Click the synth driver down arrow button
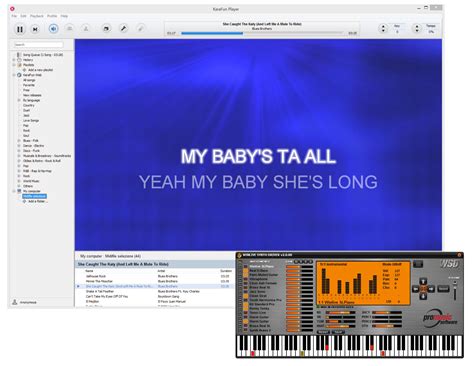474x366 pixels. tap(423, 296)
